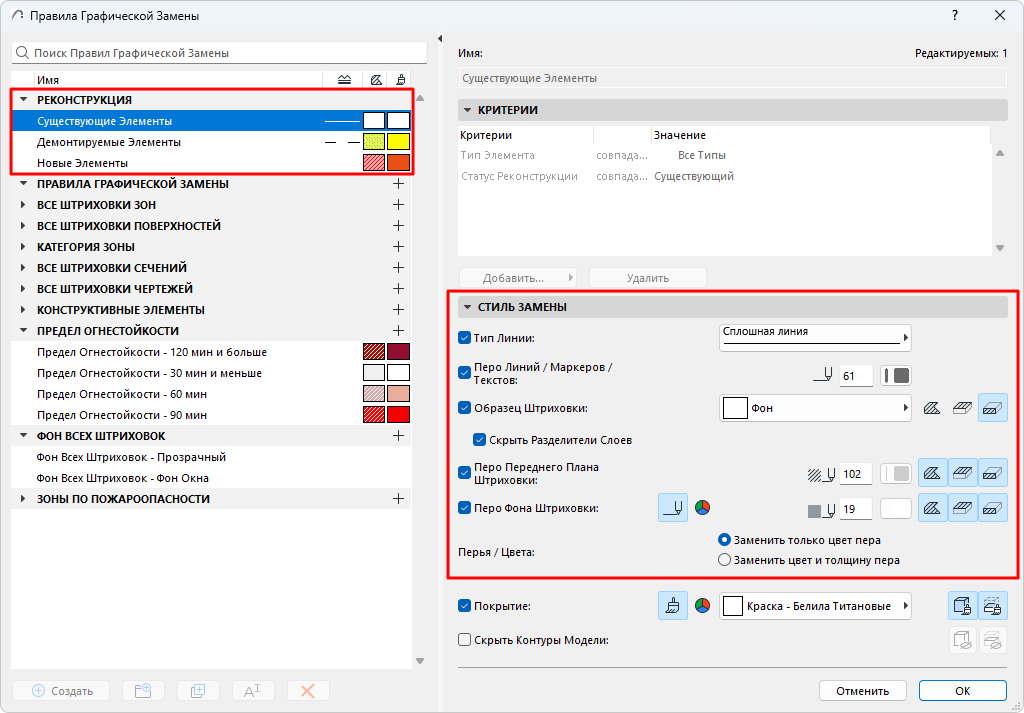The image size is (1024, 713).
Task: Click pen mode button in Перо Фона Штриховки row
Action: pos(673,508)
